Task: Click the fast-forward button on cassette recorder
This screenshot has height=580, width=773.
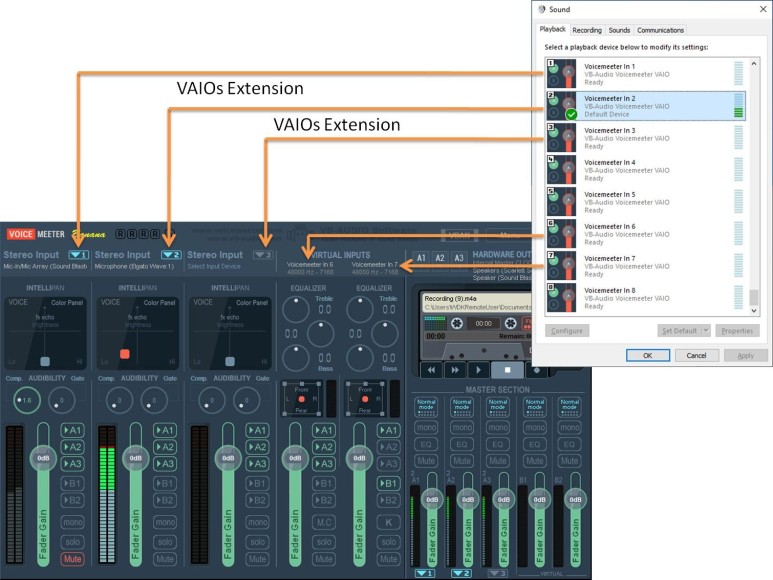Action: (455, 370)
